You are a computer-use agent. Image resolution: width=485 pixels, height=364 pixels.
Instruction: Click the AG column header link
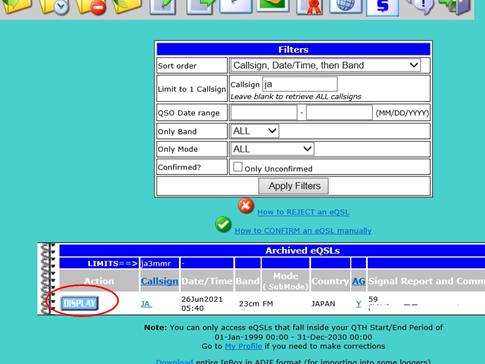(359, 281)
